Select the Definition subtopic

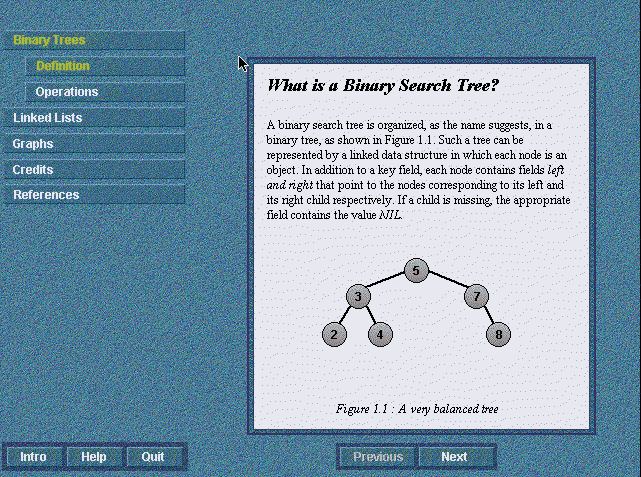click(x=105, y=66)
